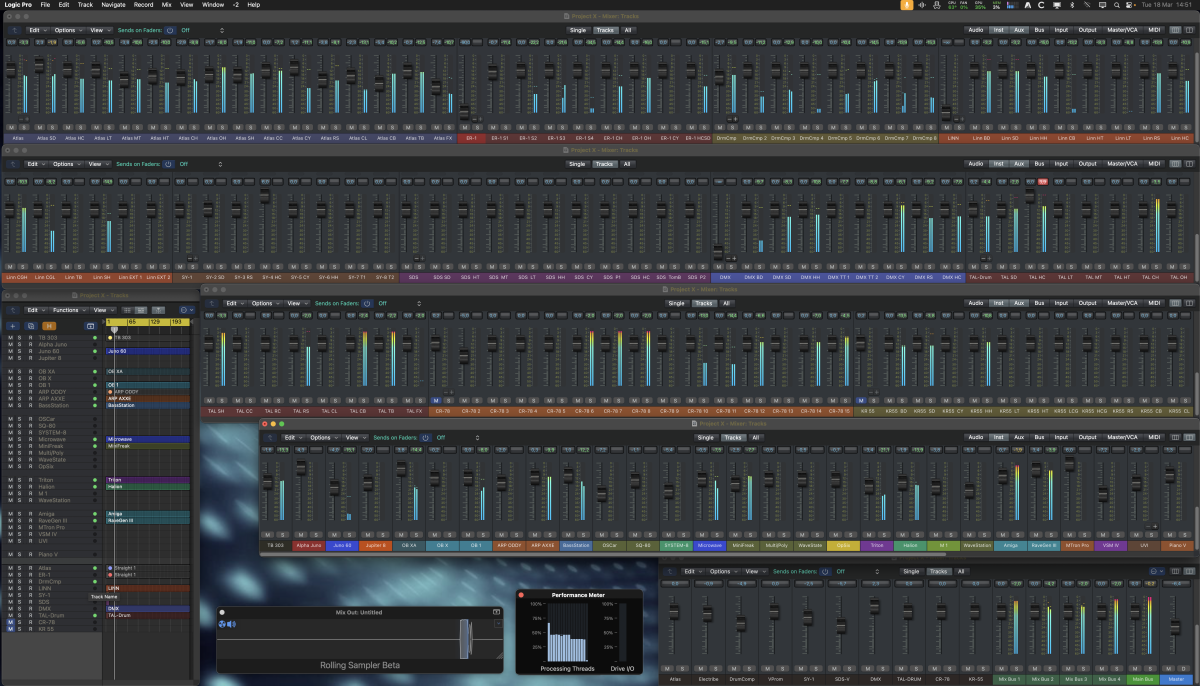
Task: Open the Mix menu in menu bar
Action: 166,5
